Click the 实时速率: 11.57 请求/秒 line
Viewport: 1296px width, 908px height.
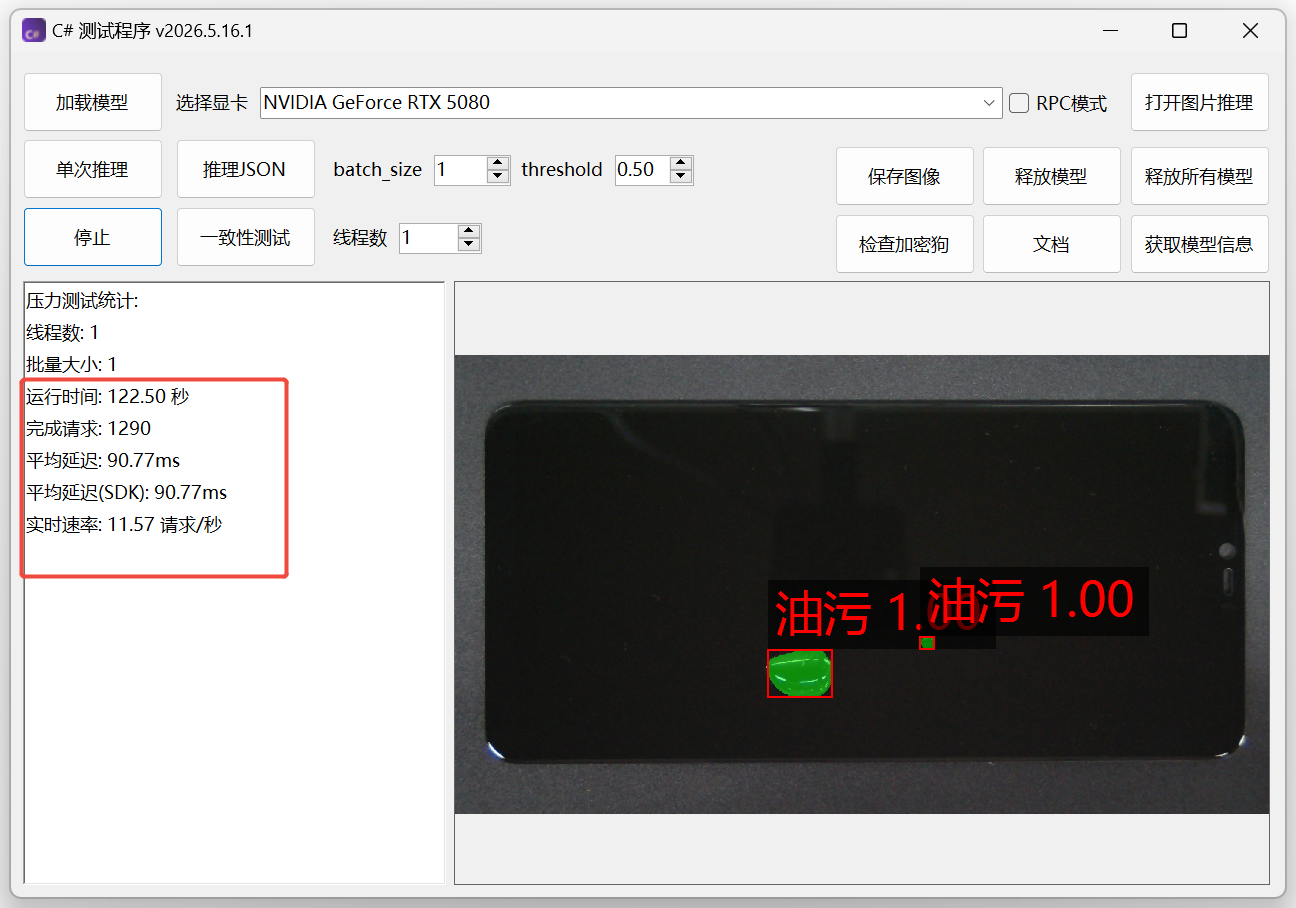point(124,524)
